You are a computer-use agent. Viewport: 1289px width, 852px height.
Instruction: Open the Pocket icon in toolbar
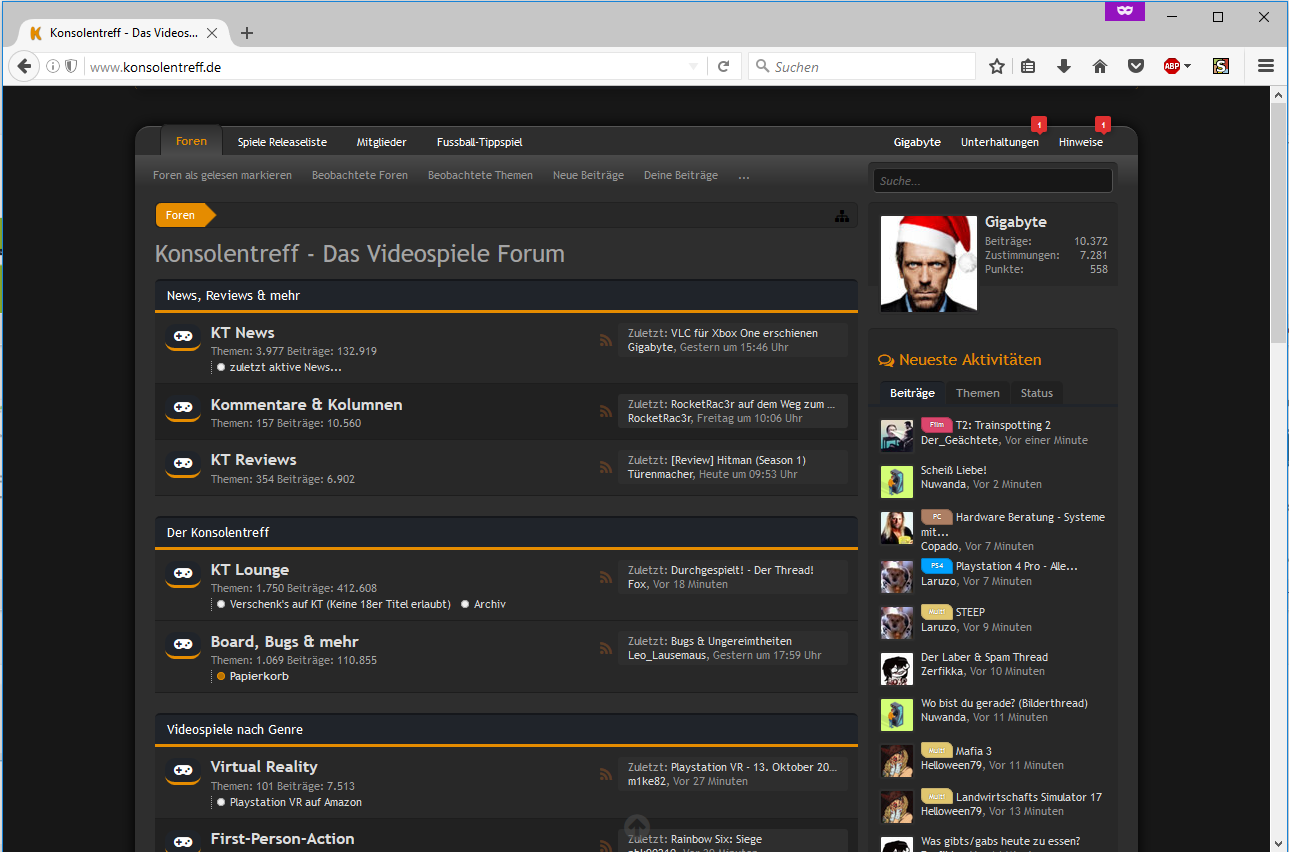pyautogui.click(x=1136, y=66)
